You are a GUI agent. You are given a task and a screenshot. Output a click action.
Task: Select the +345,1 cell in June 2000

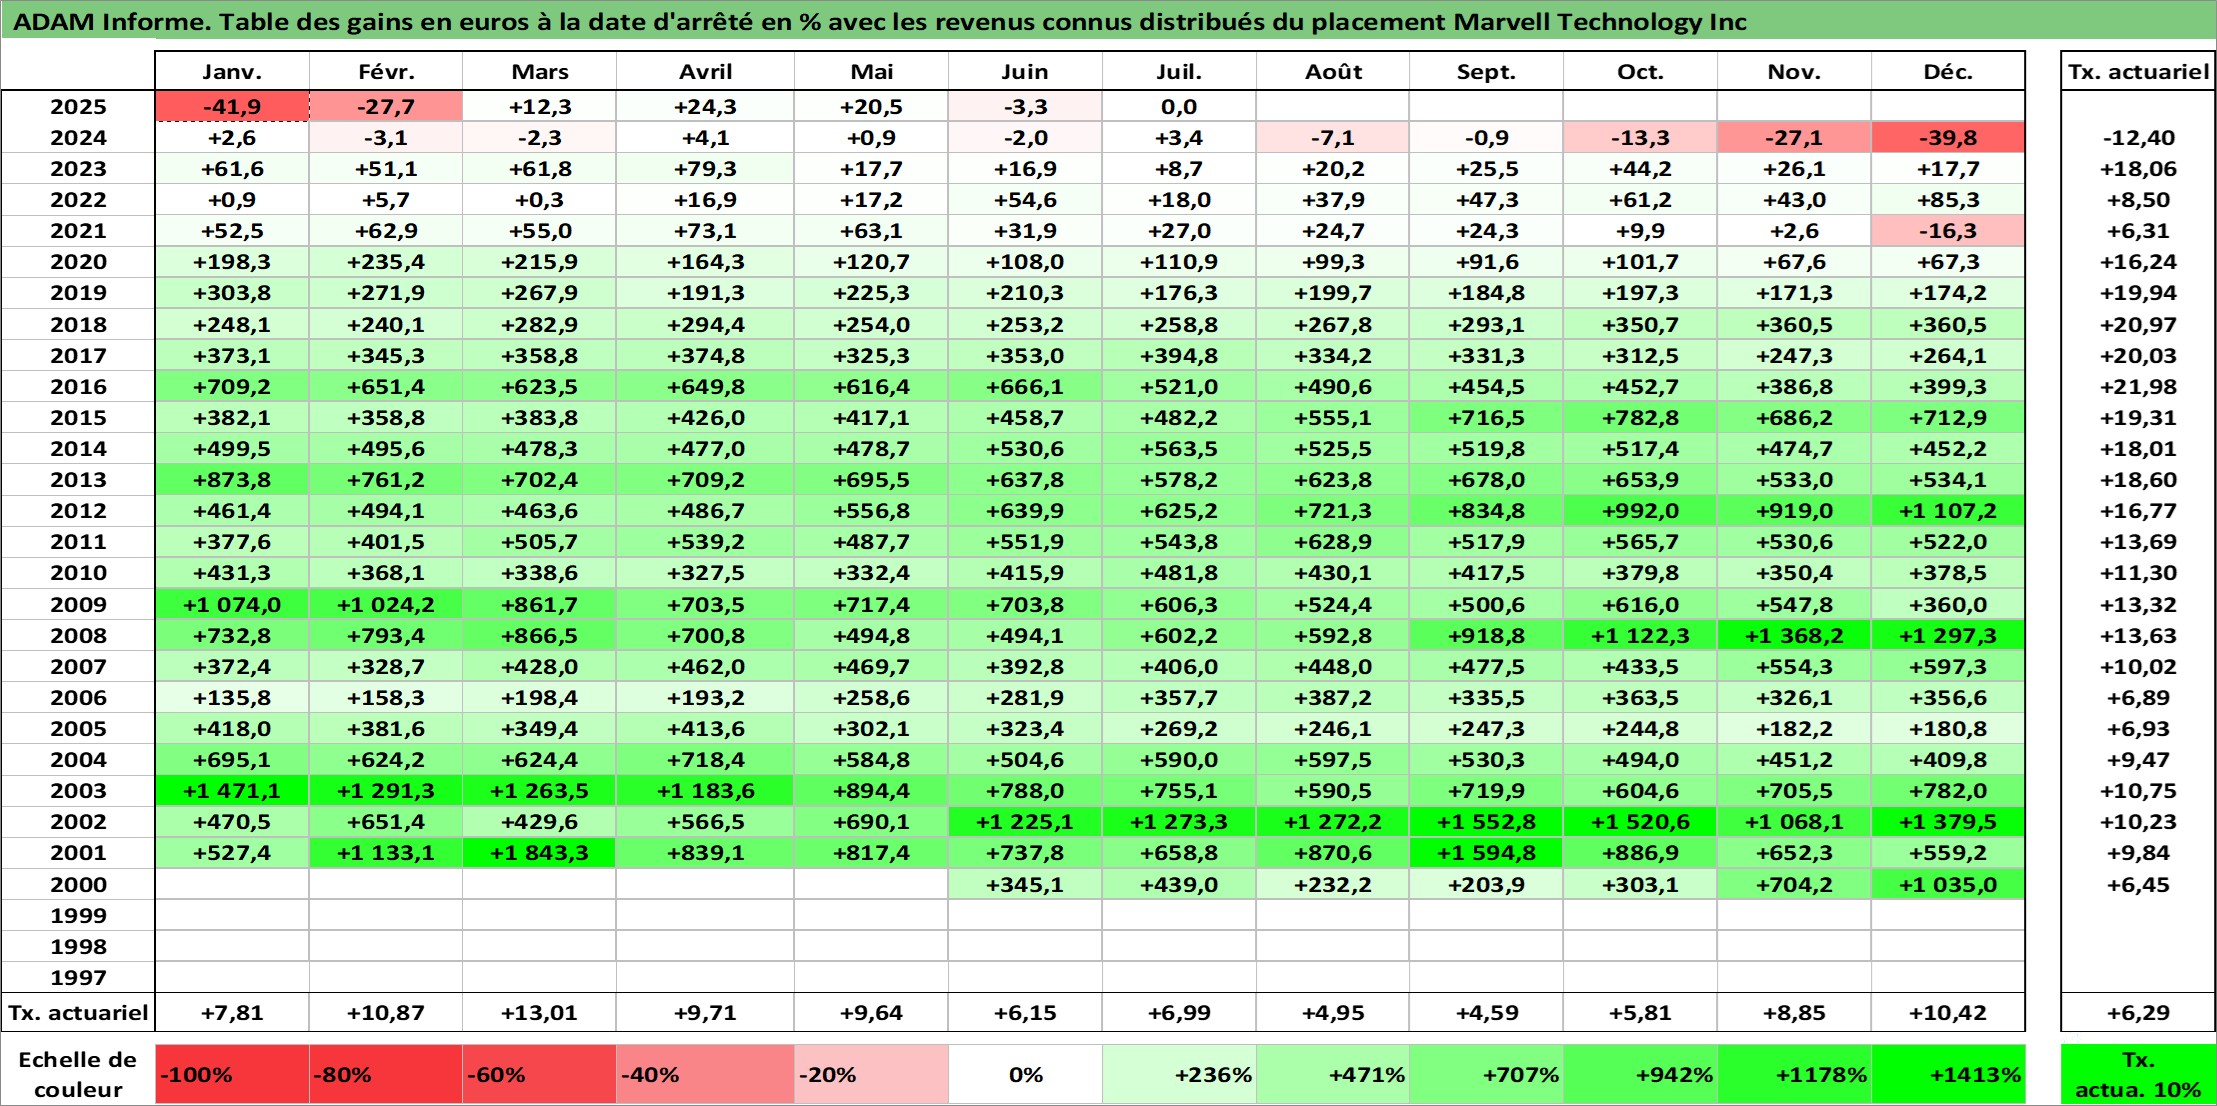pos(1025,885)
